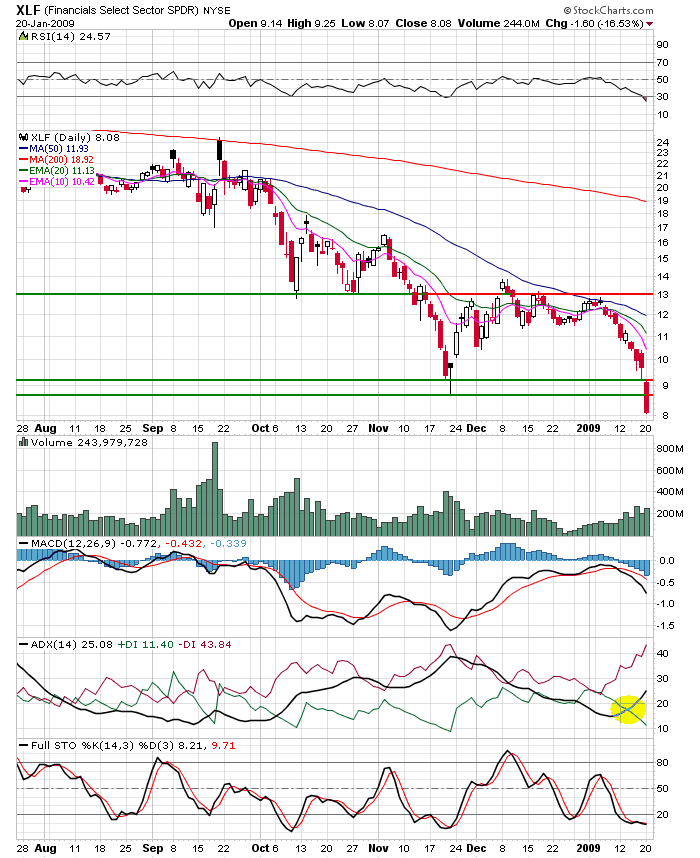Select the red stochastic %D value 9.71
The image size is (700, 858).
click(x=223, y=745)
